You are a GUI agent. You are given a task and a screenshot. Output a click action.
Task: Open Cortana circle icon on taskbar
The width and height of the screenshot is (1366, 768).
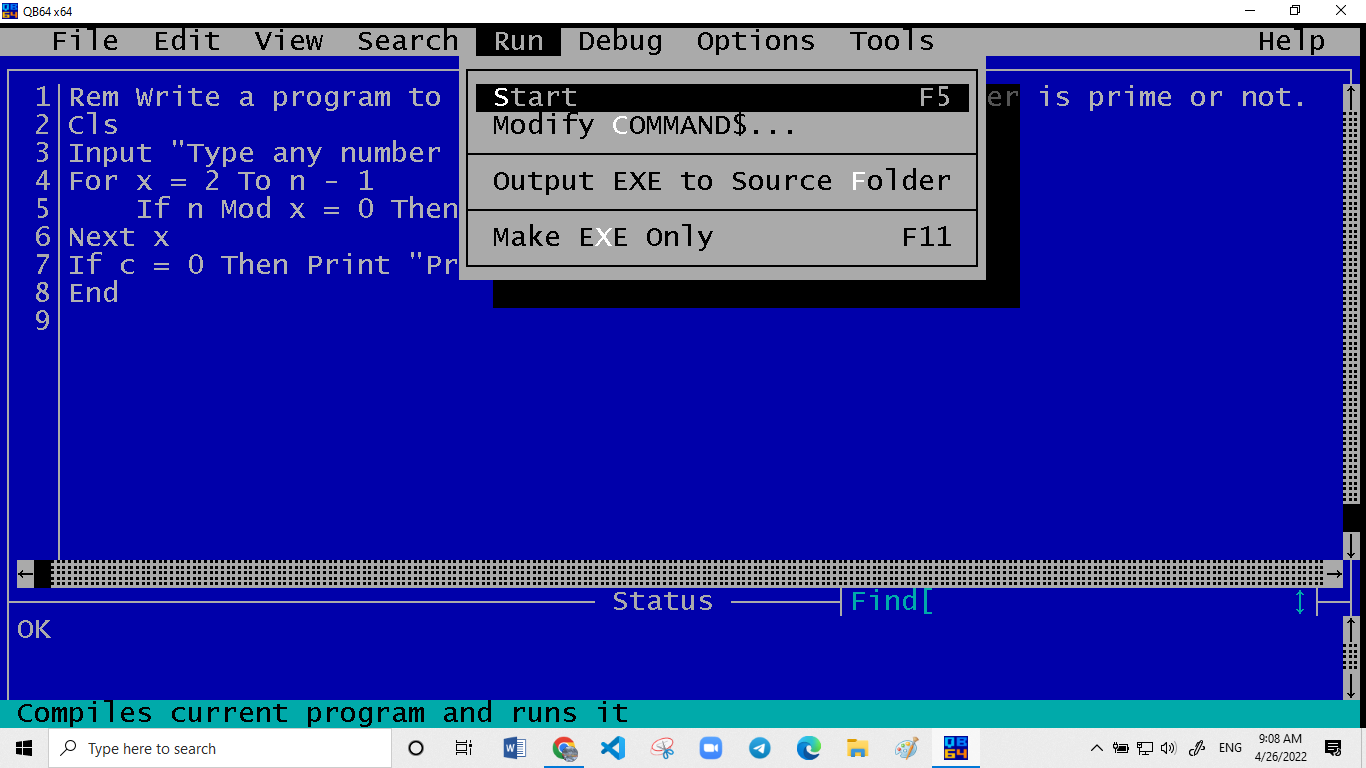pos(416,748)
